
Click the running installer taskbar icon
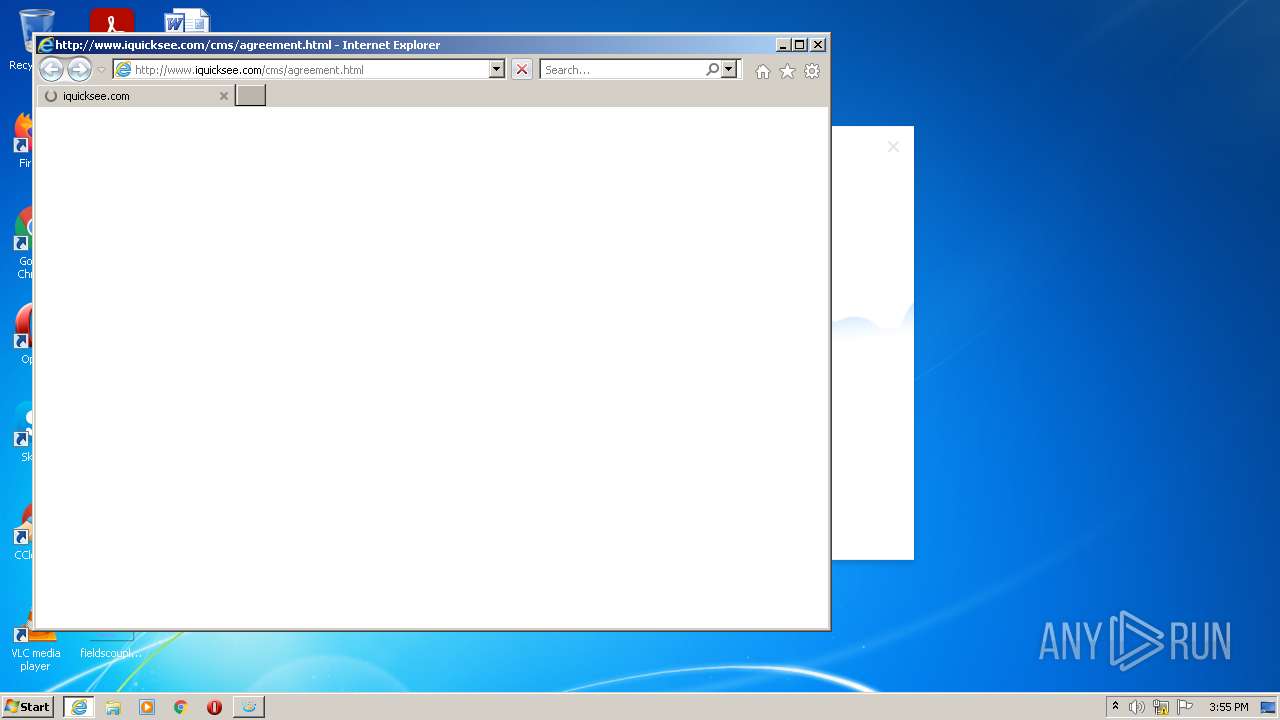(249, 707)
